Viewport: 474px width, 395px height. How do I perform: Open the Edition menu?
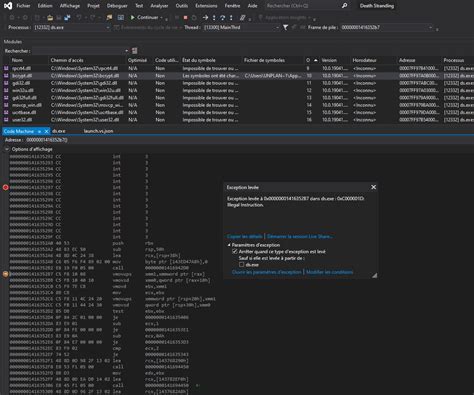45,6
